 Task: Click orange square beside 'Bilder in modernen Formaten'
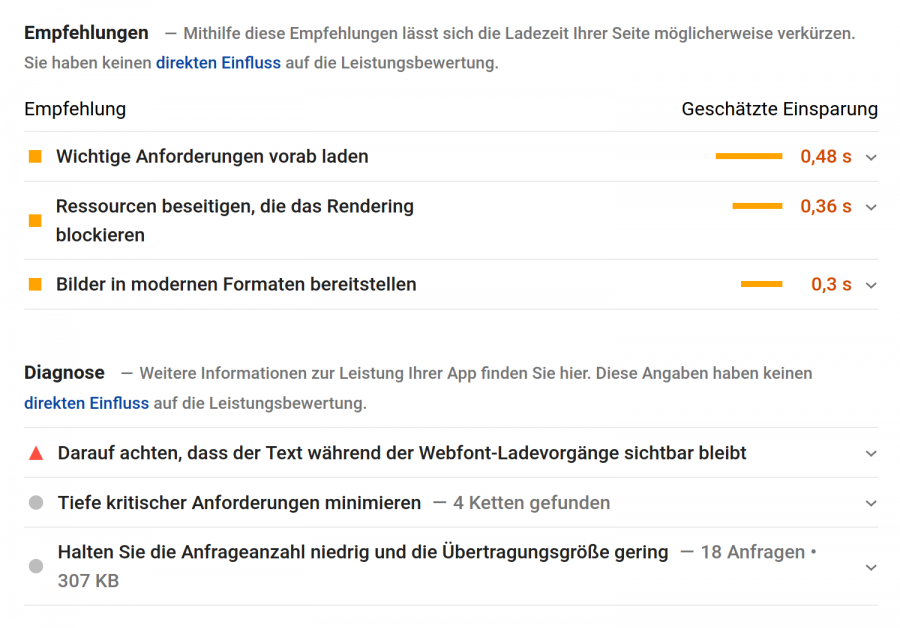click(x=35, y=285)
